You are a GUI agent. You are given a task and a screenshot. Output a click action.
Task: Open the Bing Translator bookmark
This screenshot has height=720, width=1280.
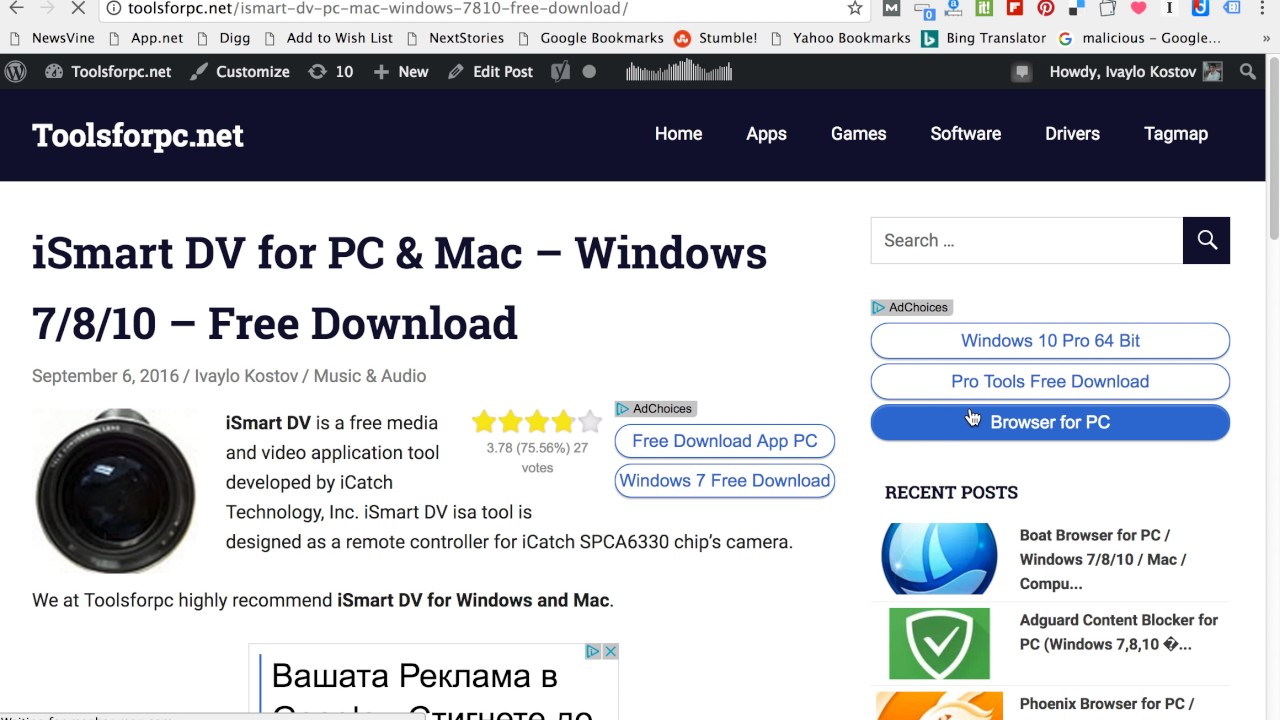click(983, 38)
